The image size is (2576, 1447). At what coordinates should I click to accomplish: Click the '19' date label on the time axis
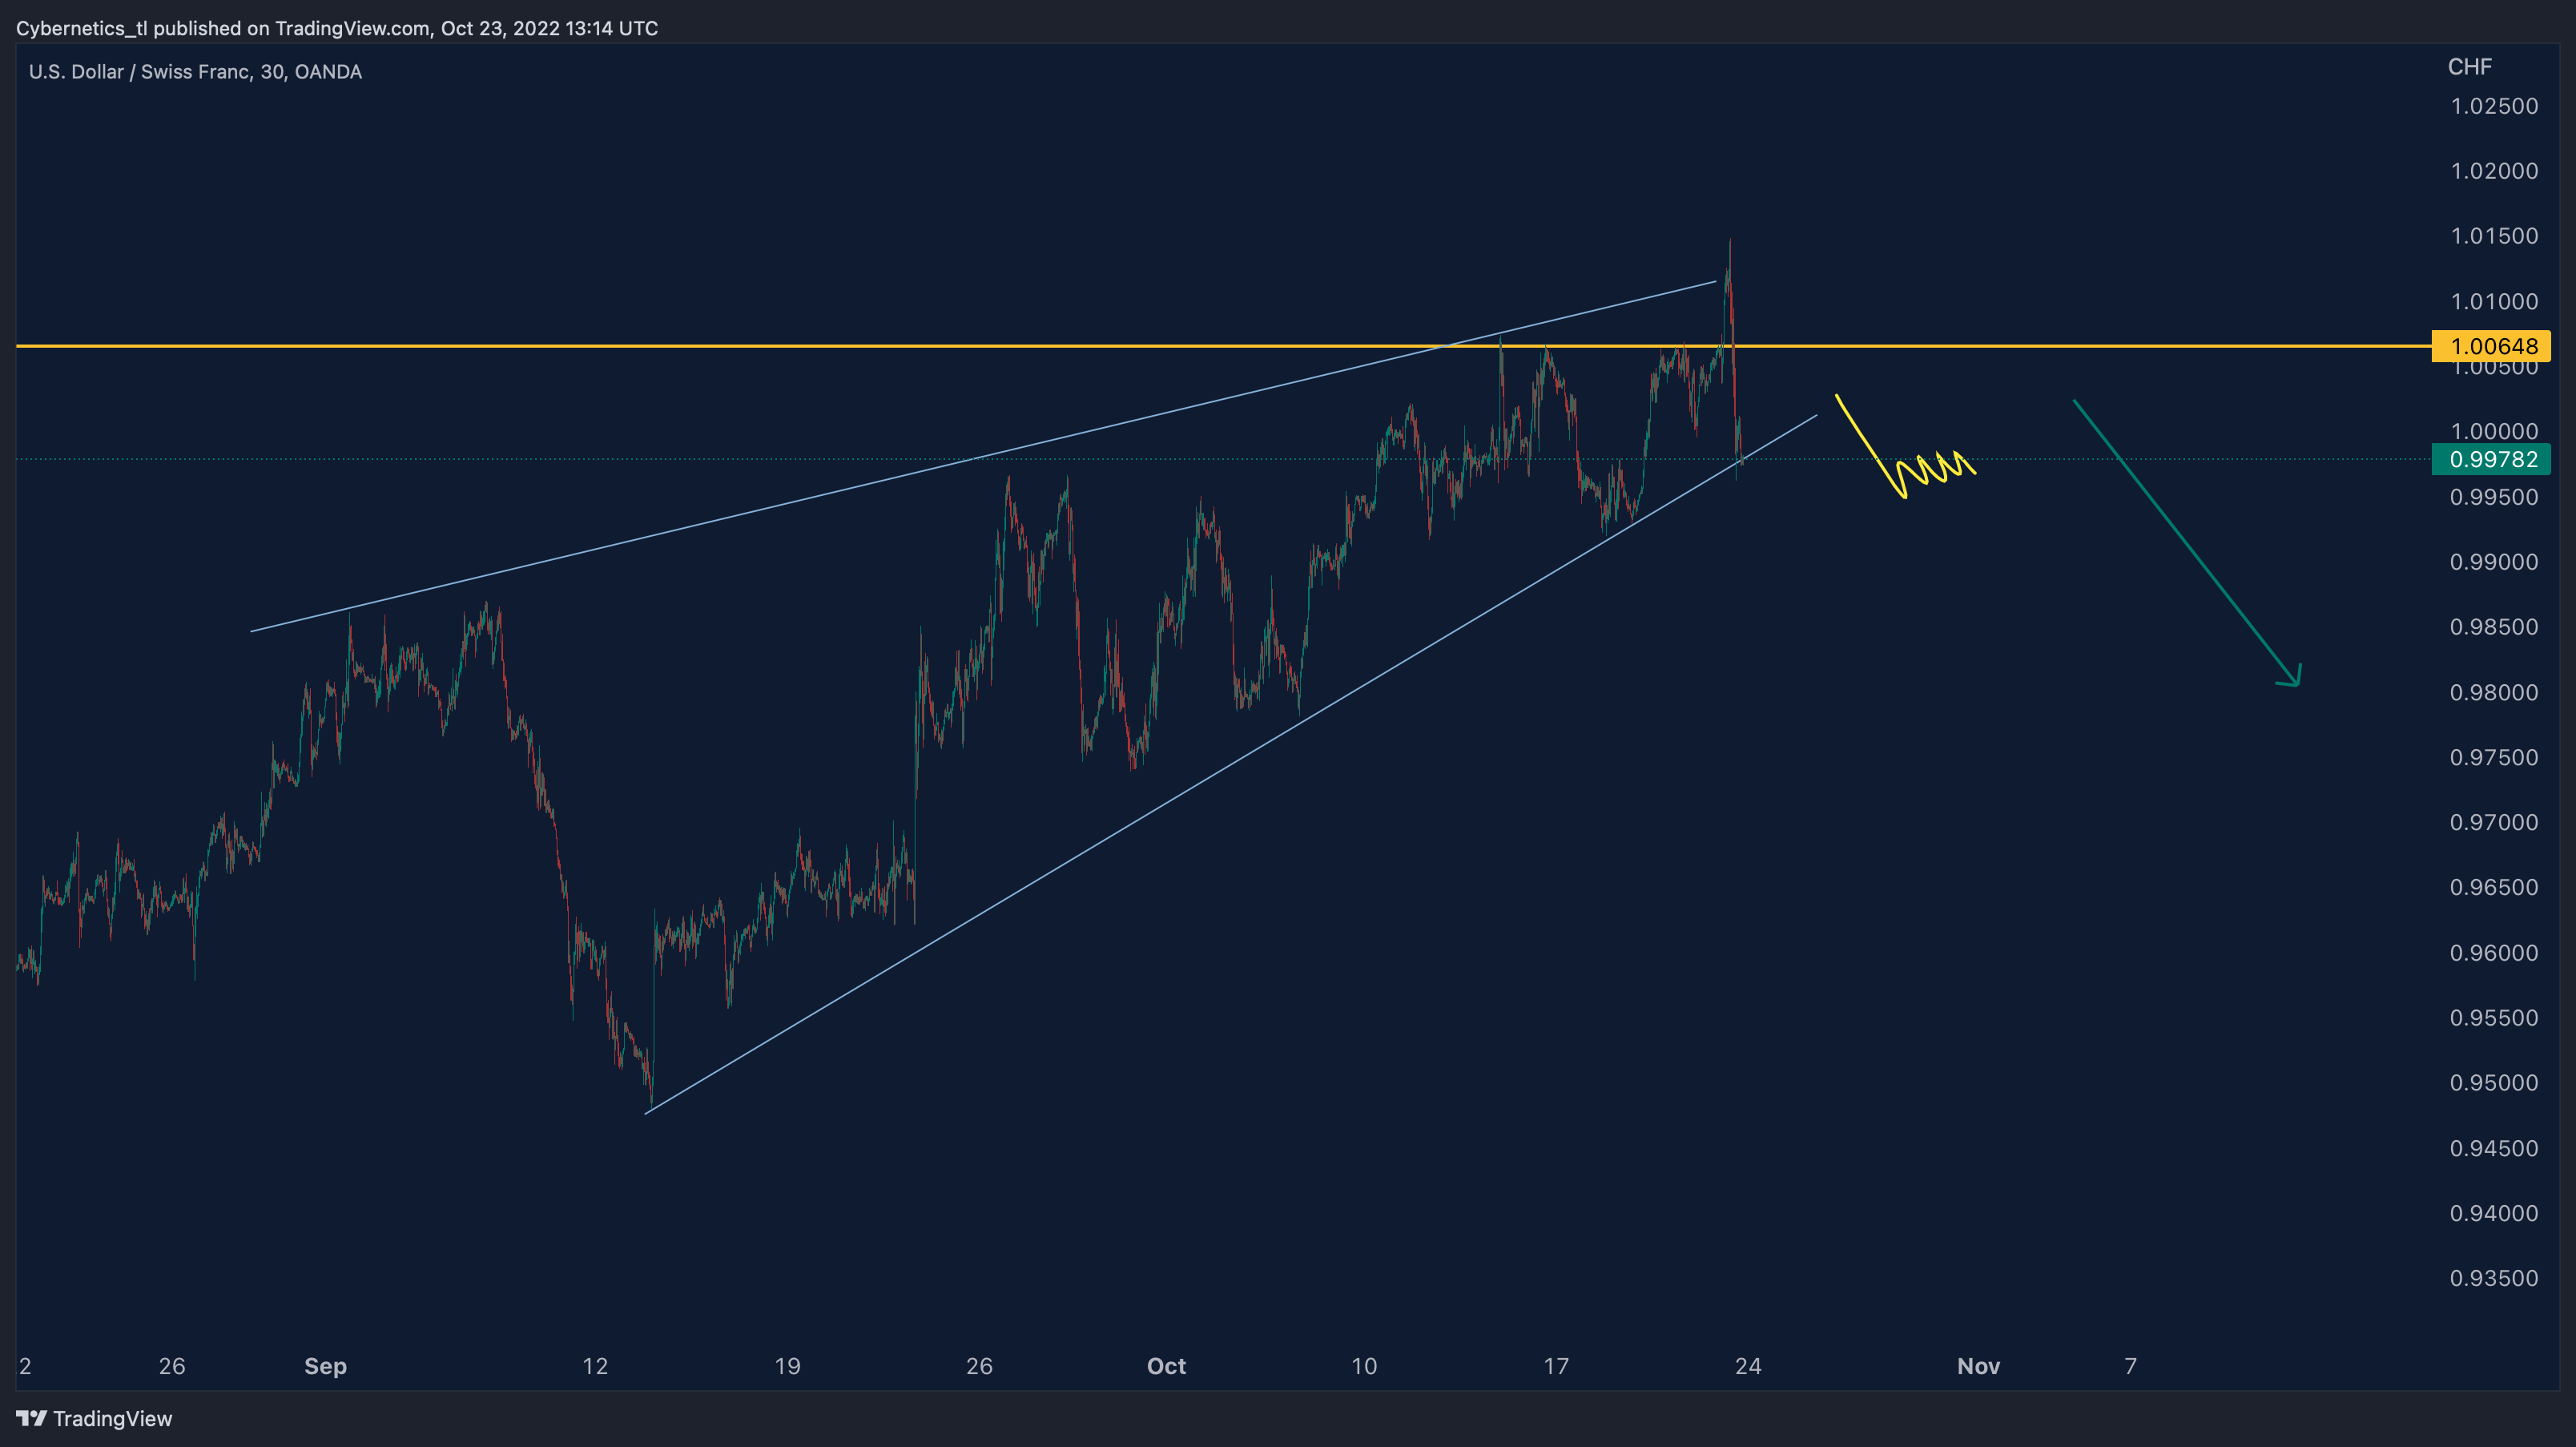click(787, 1366)
